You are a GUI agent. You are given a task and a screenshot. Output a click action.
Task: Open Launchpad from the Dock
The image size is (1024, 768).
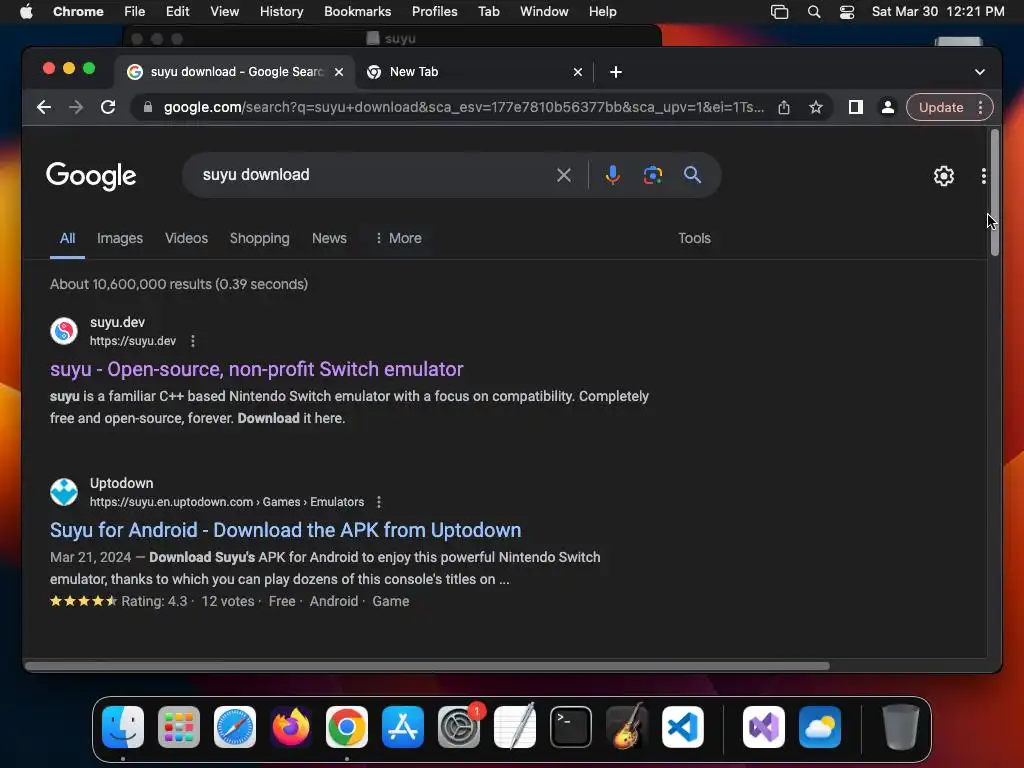[179, 727]
